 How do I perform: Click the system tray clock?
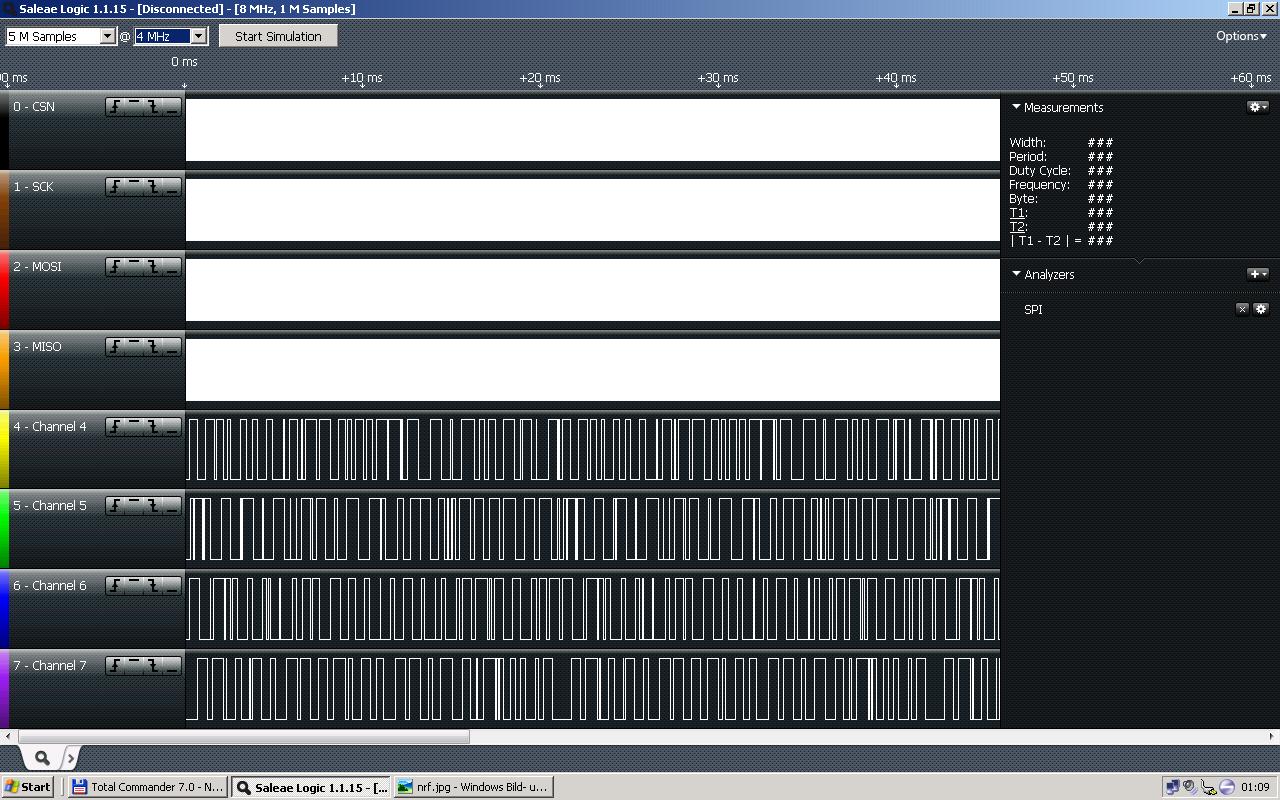[x=1255, y=787]
